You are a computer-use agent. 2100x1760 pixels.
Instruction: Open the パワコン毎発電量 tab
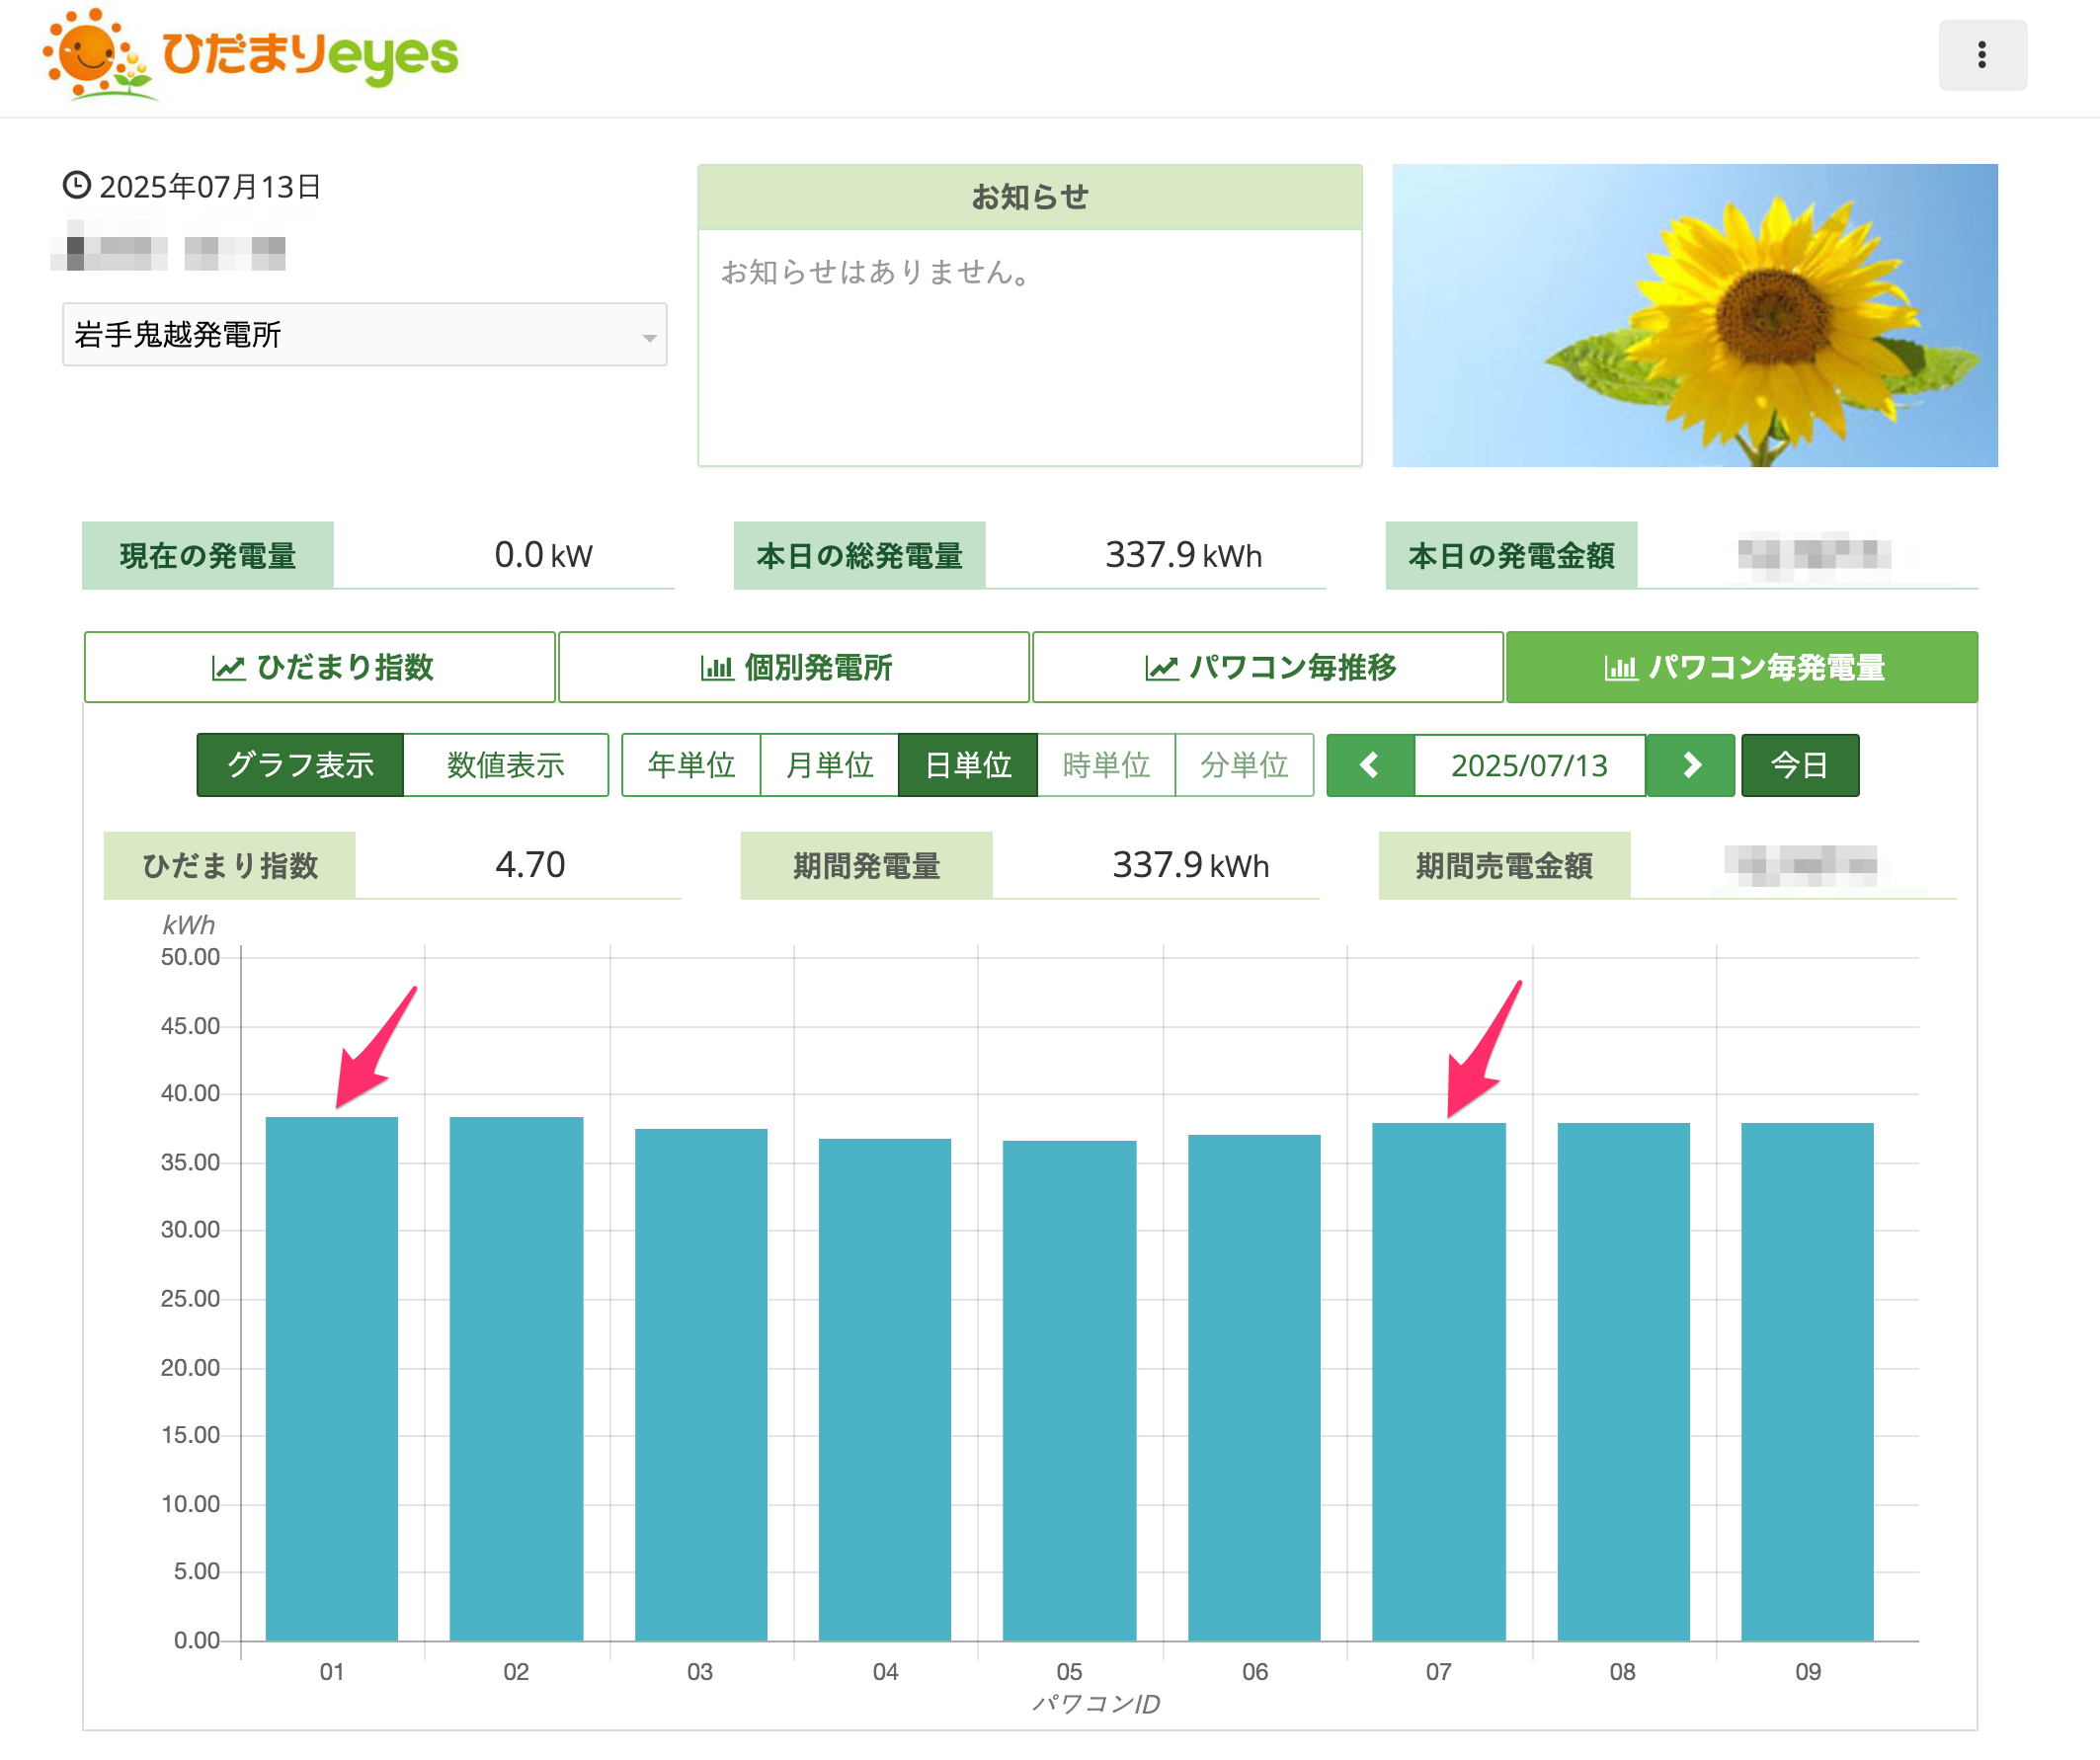click(1742, 667)
